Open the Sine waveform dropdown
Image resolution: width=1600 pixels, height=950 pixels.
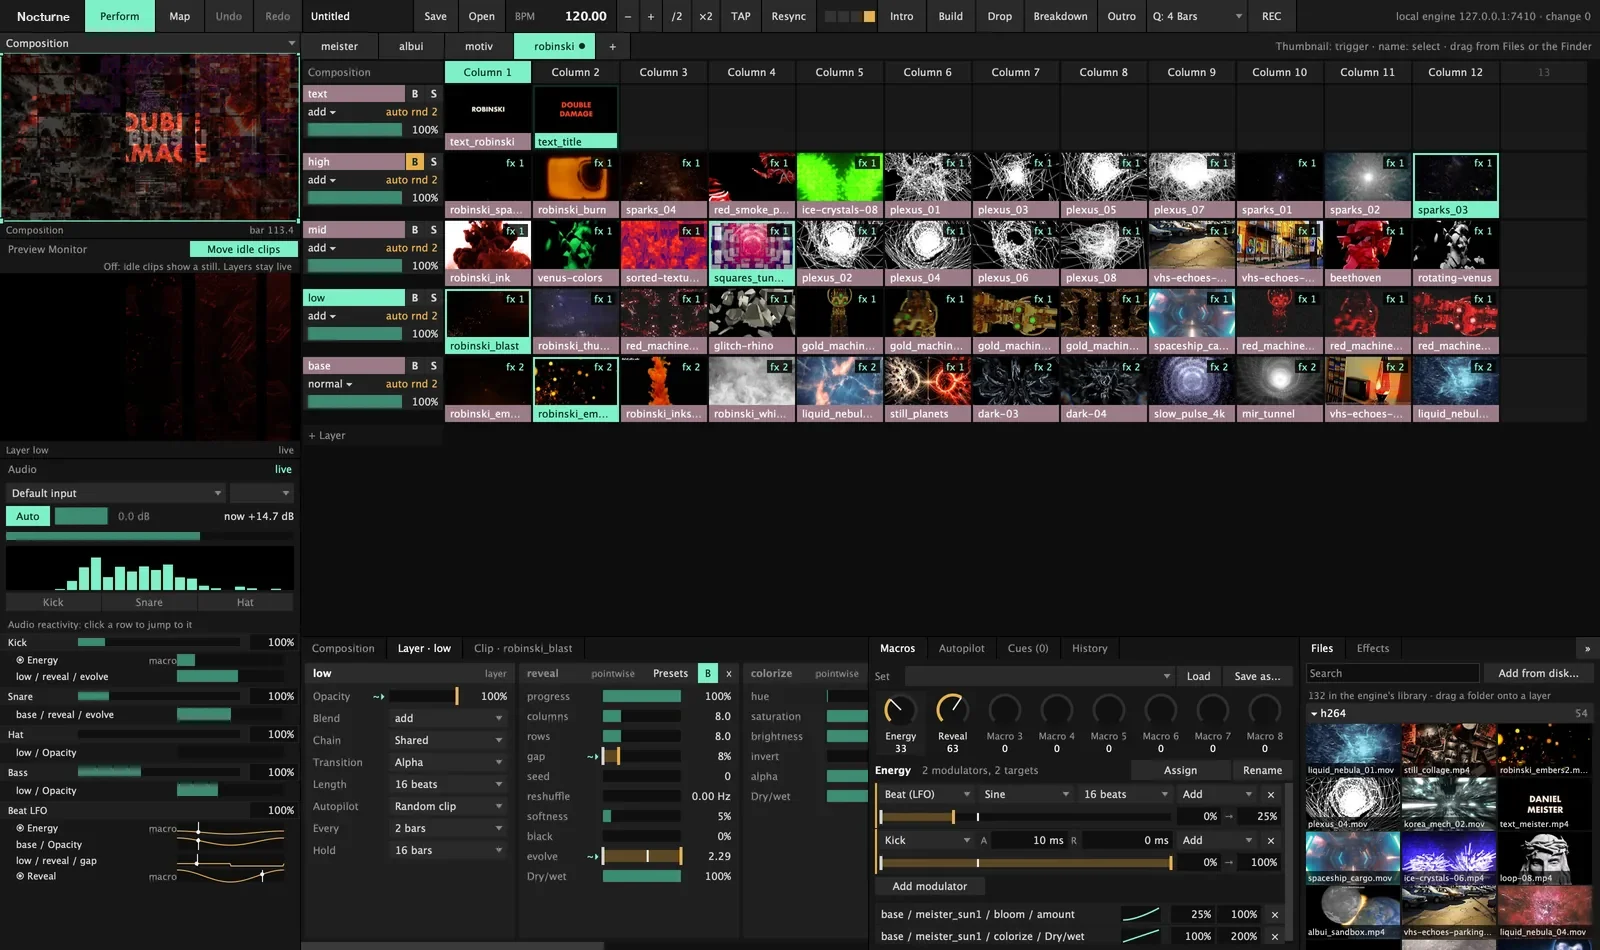click(x=1026, y=794)
